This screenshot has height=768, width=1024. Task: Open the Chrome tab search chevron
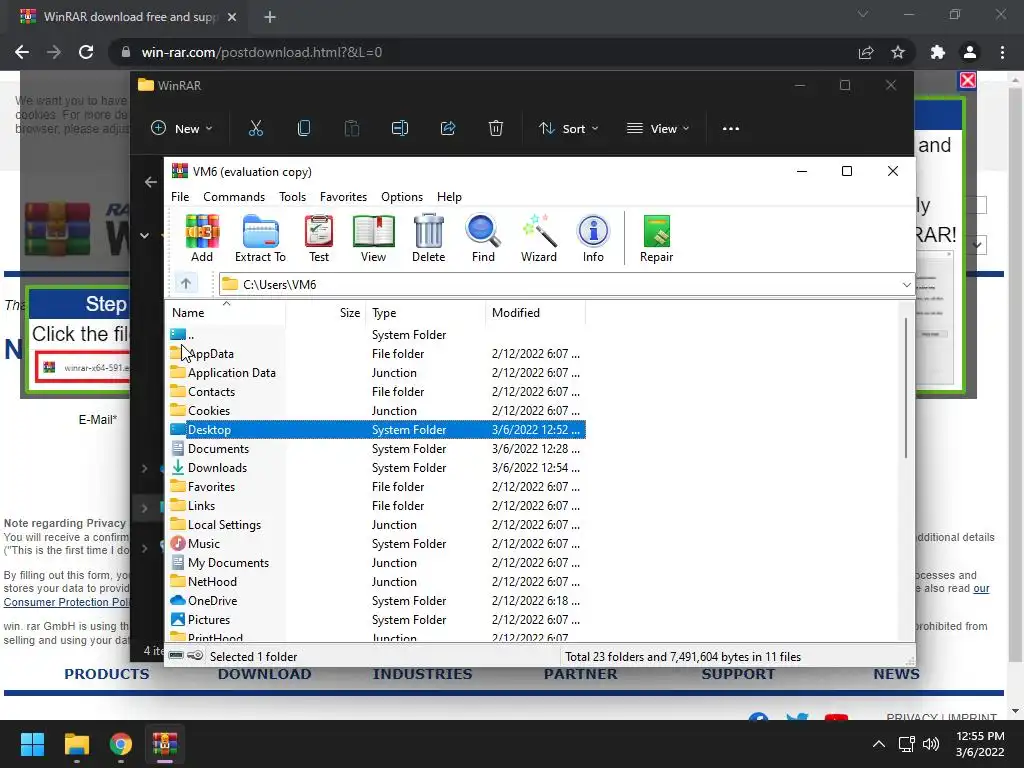point(863,14)
